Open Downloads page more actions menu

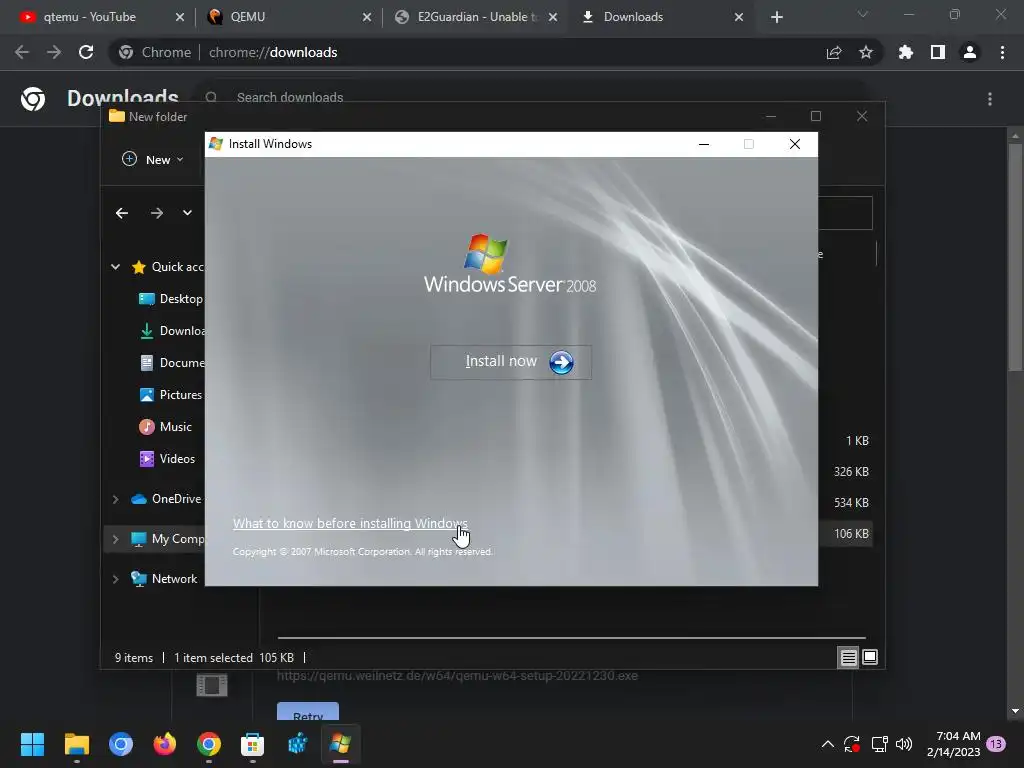(990, 99)
